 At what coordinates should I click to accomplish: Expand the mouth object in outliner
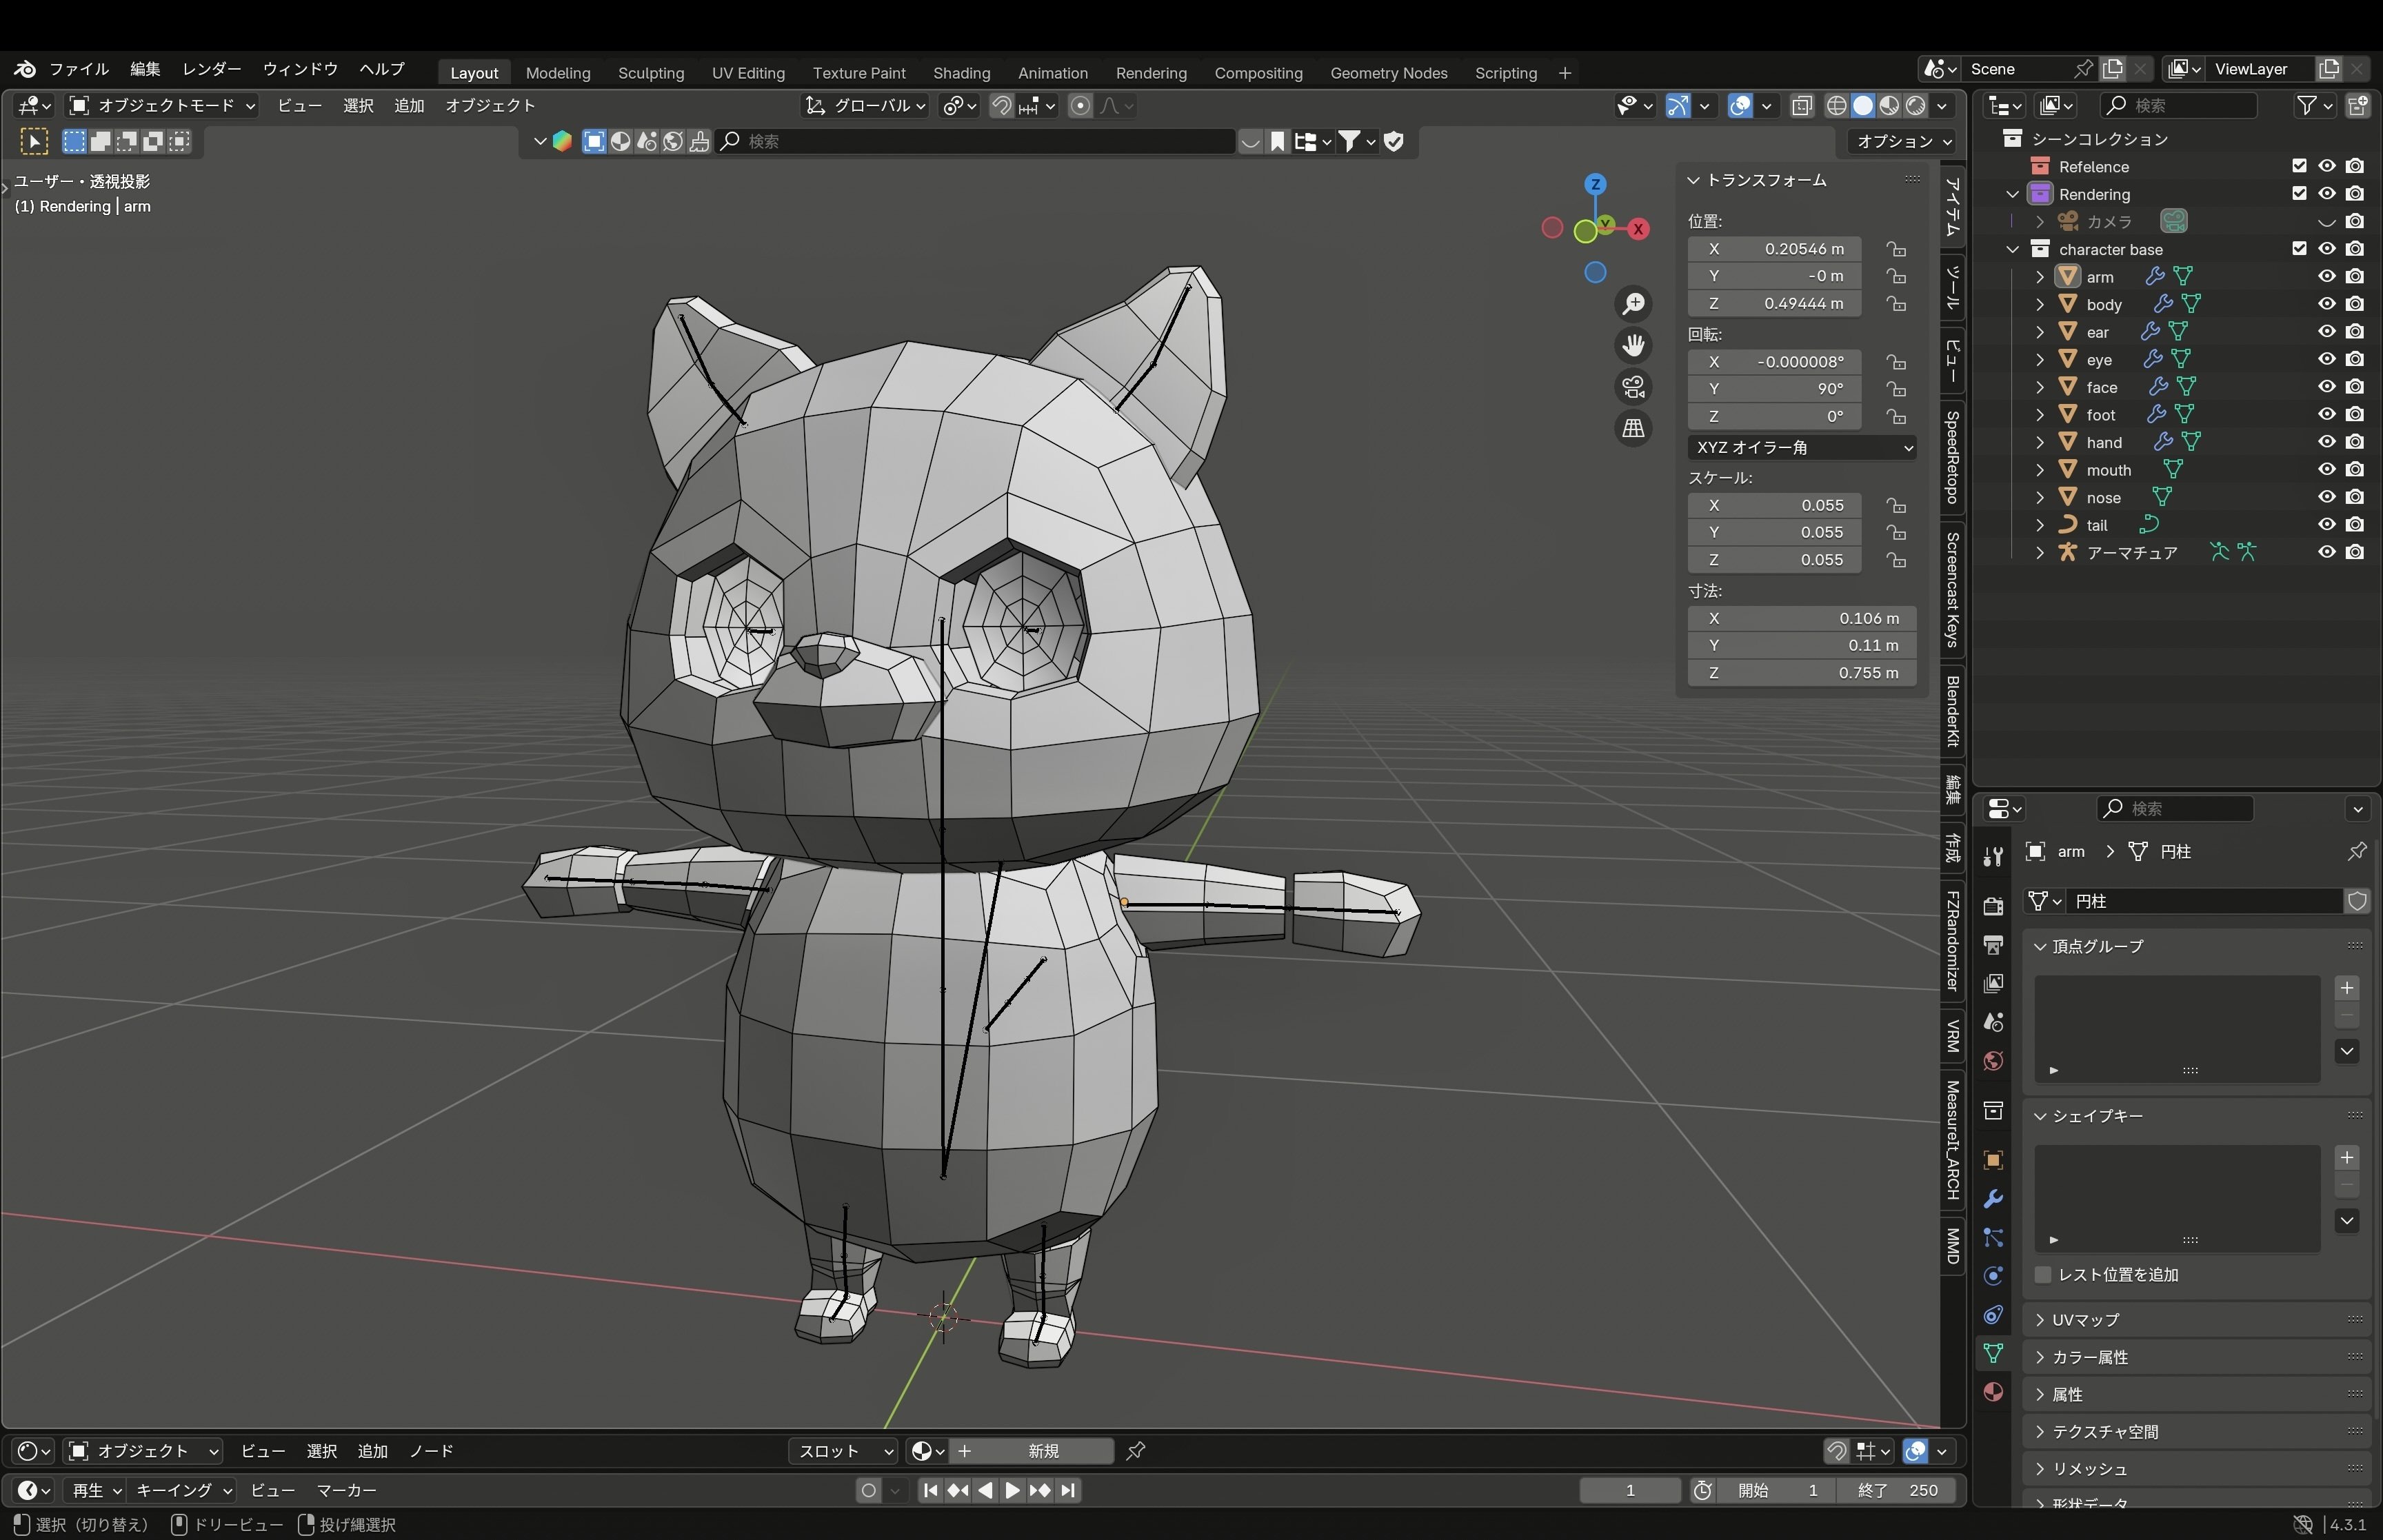point(2040,470)
